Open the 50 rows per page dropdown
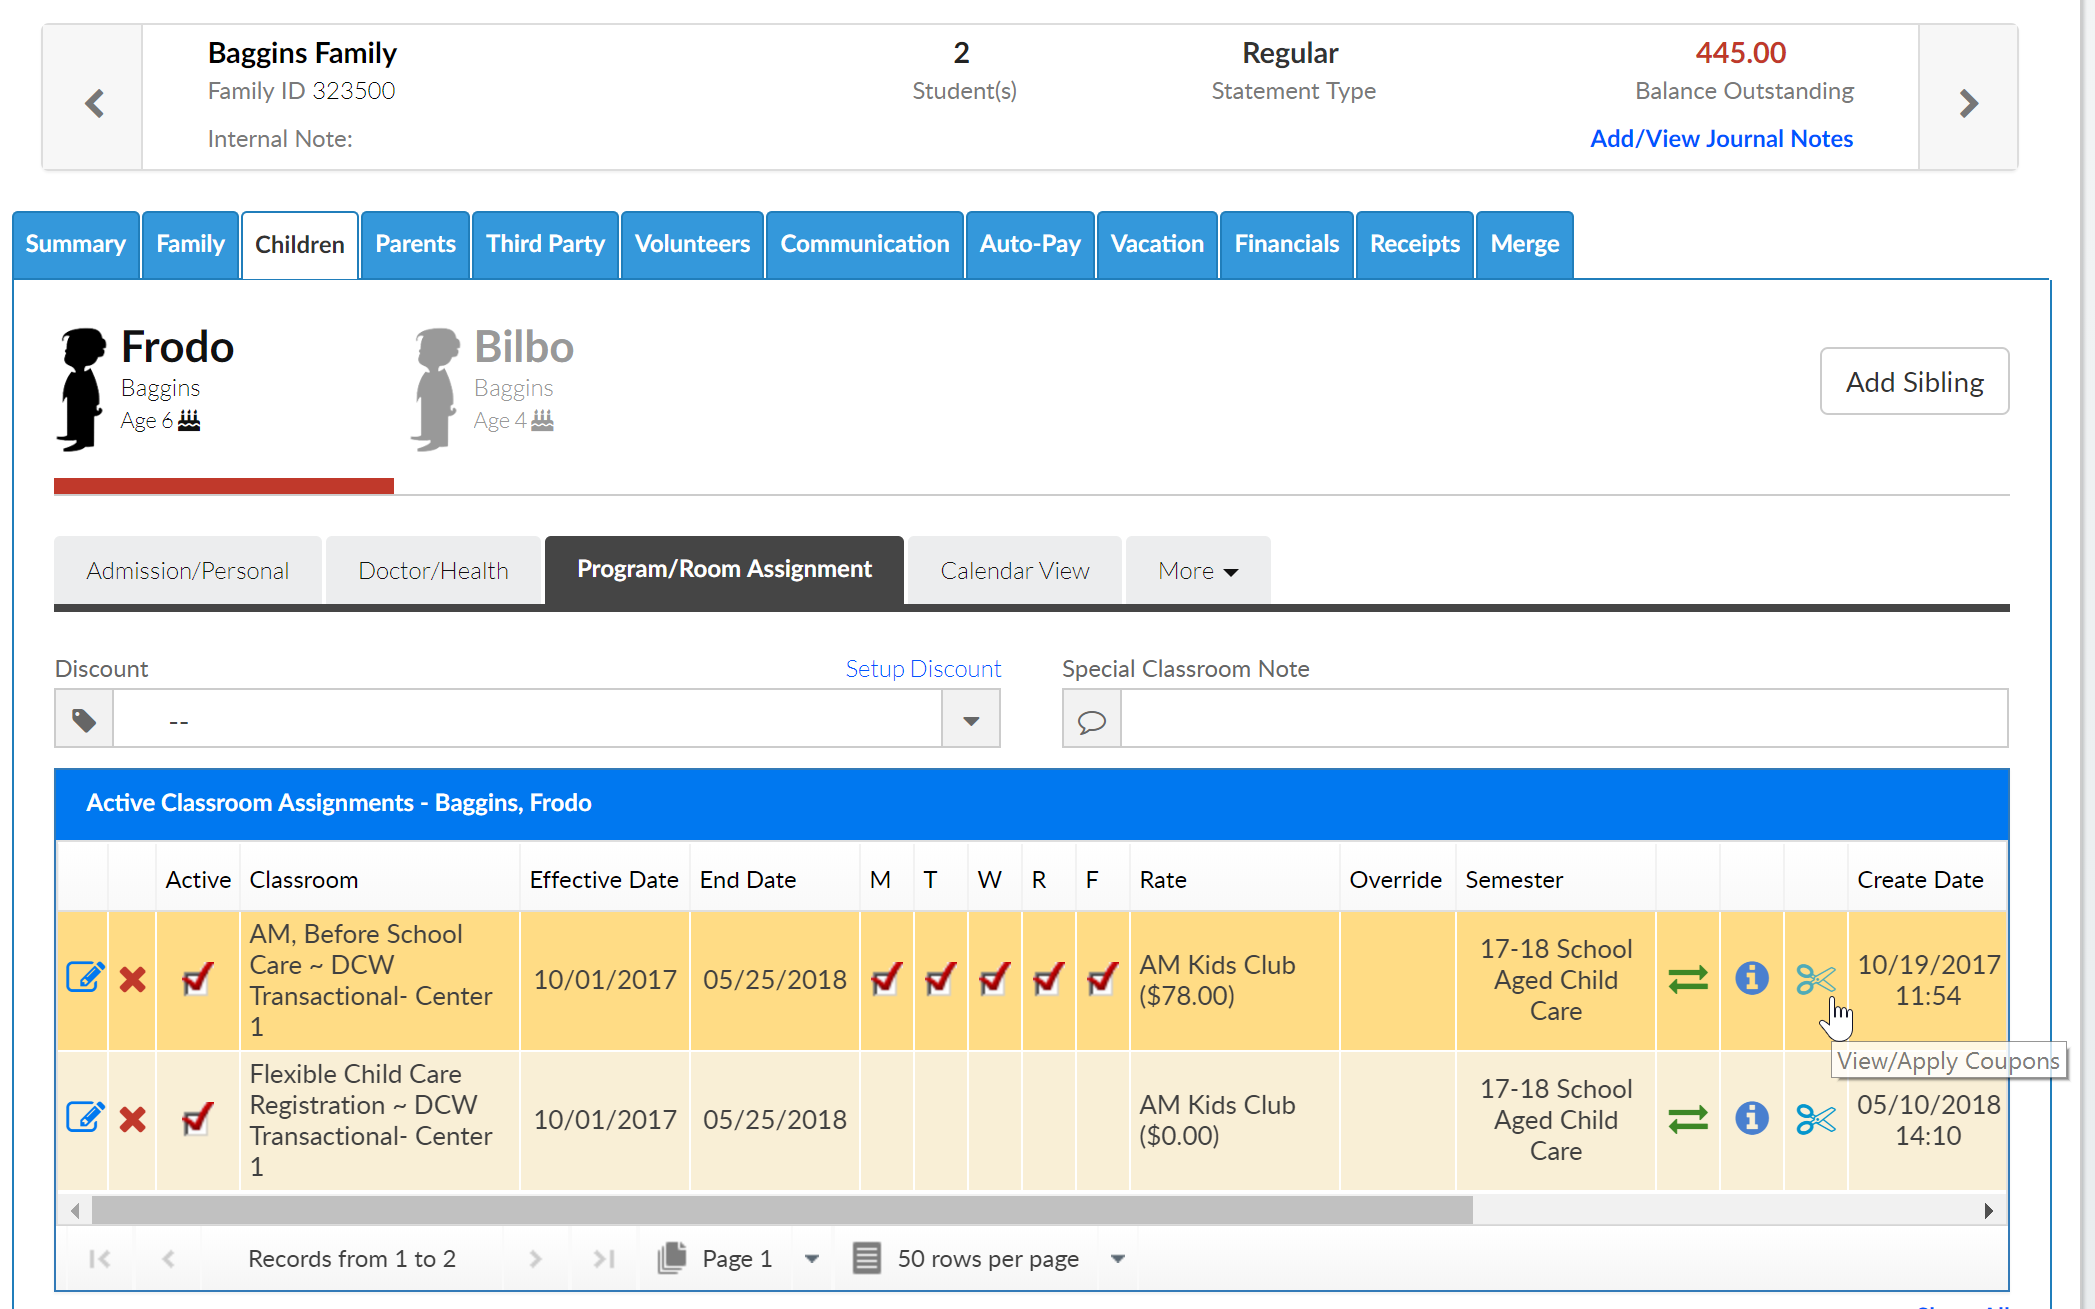 (x=1117, y=1259)
